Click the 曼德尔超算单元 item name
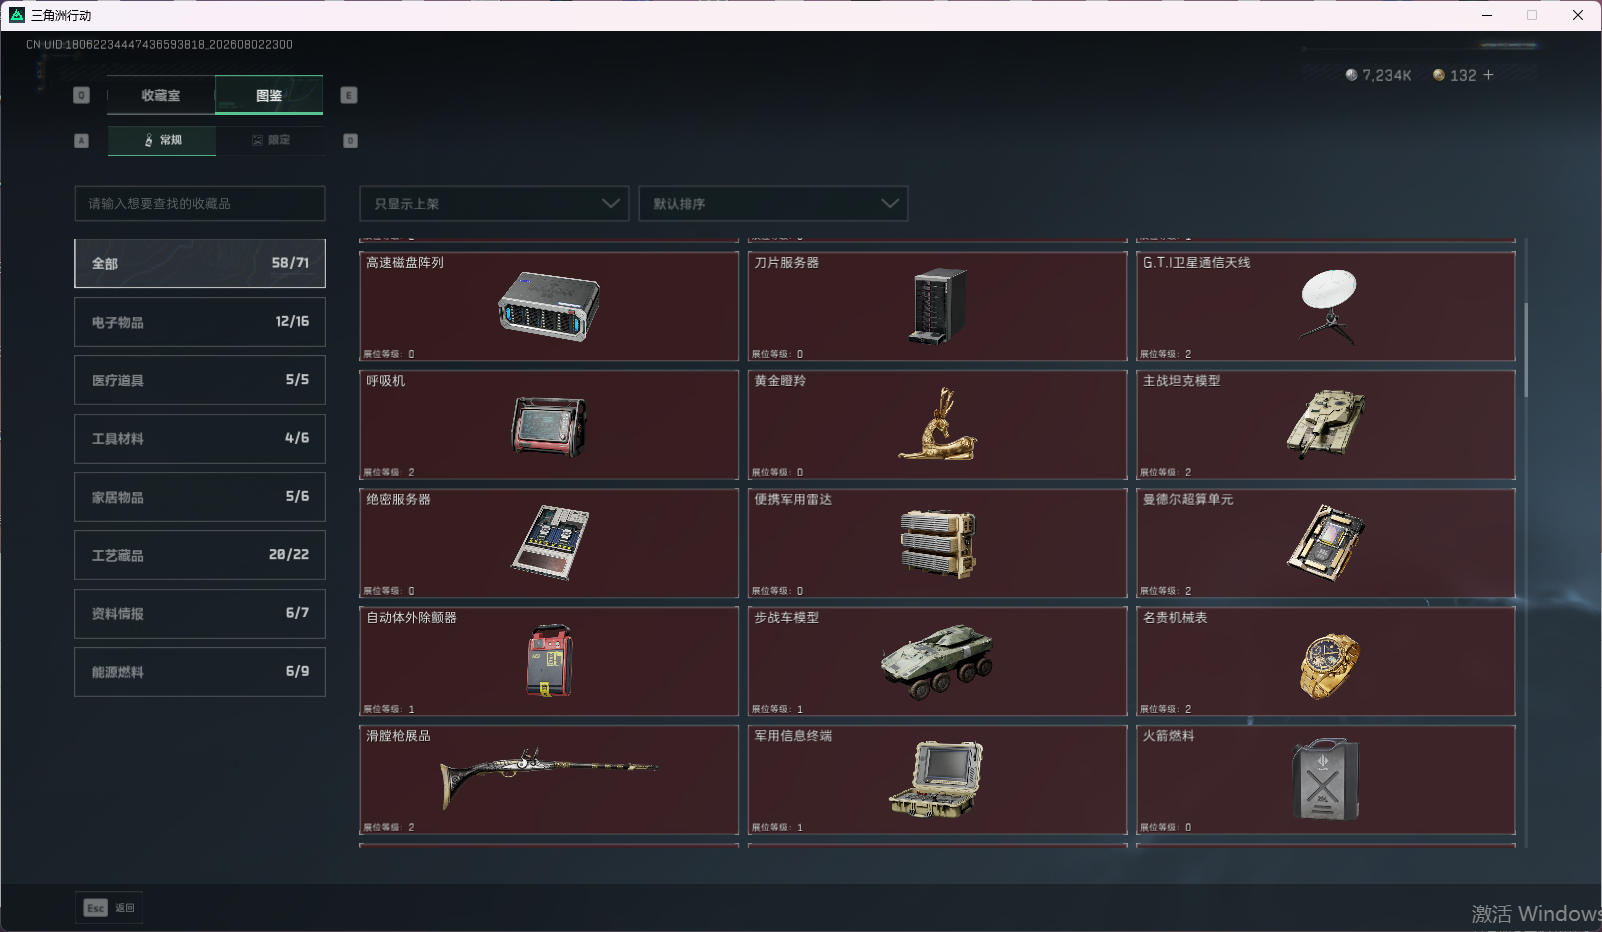The width and height of the screenshot is (1602, 932). (1188, 500)
